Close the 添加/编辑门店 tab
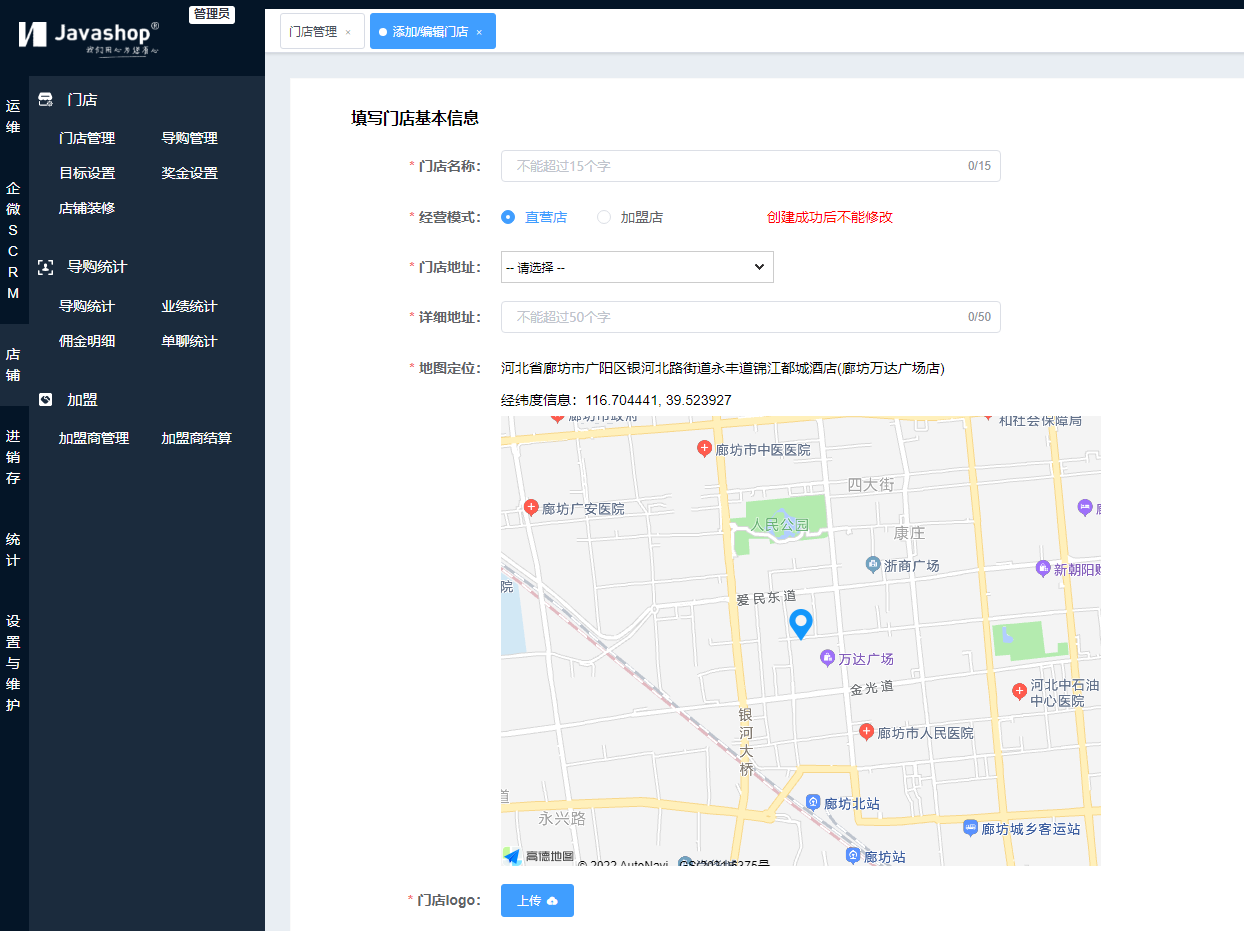The height and width of the screenshot is (931, 1244). tap(479, 32)
